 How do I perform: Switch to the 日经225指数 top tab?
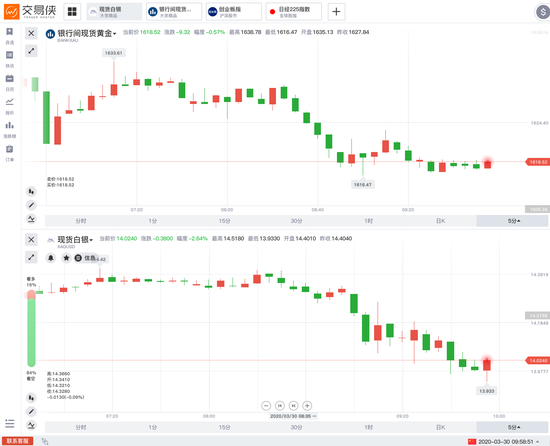coord(294,12)
